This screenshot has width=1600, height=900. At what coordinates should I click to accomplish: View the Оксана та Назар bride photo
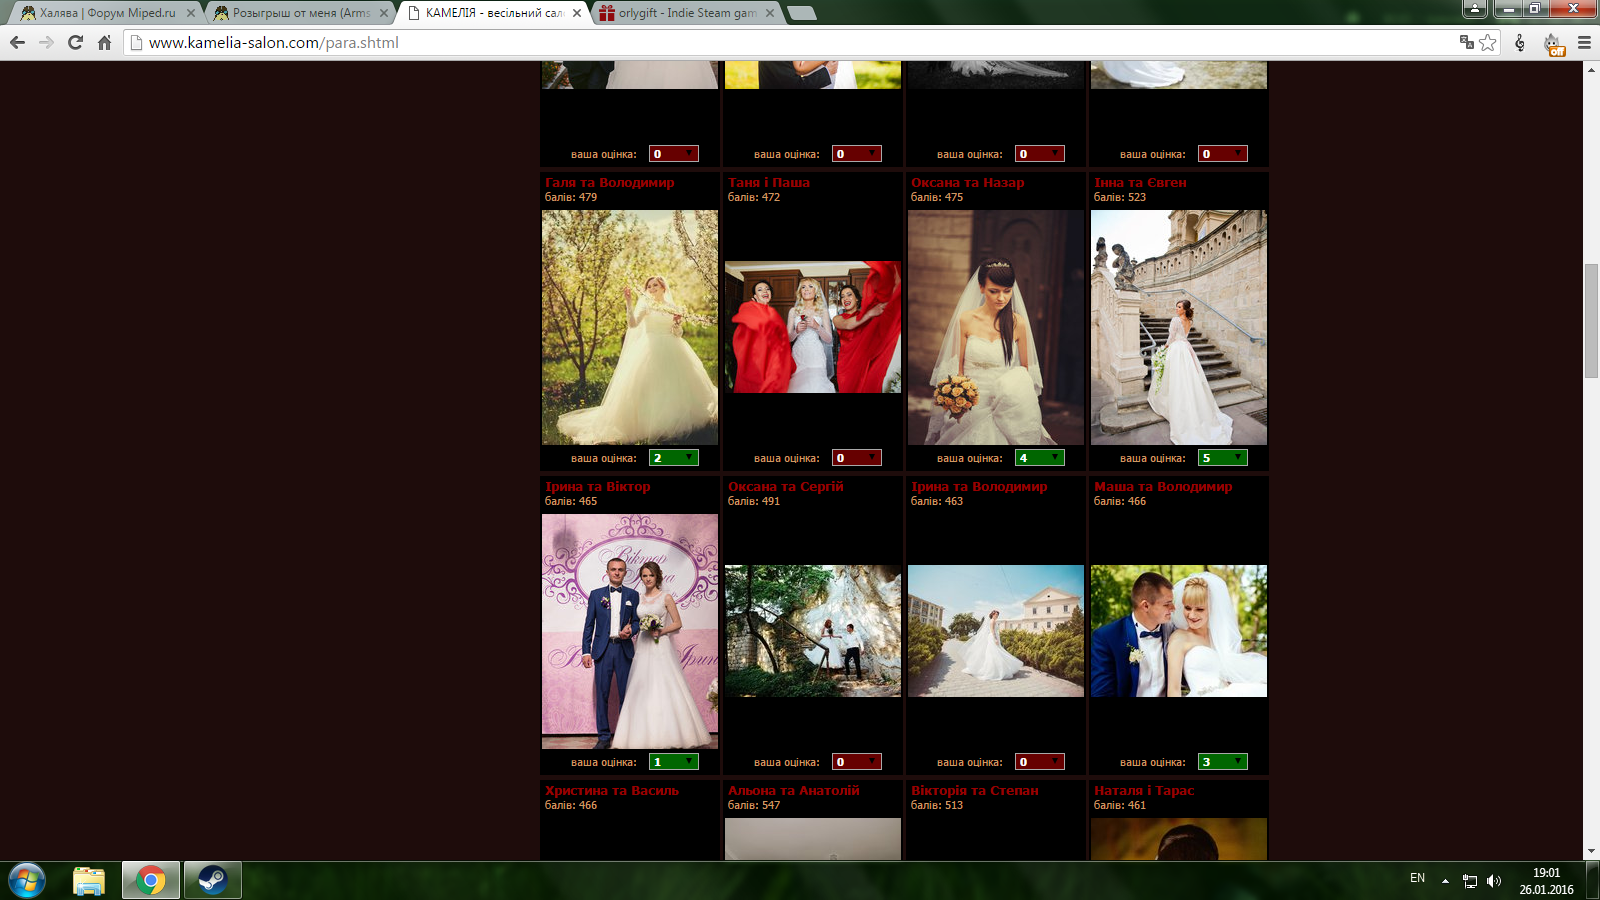coord(996,327)
